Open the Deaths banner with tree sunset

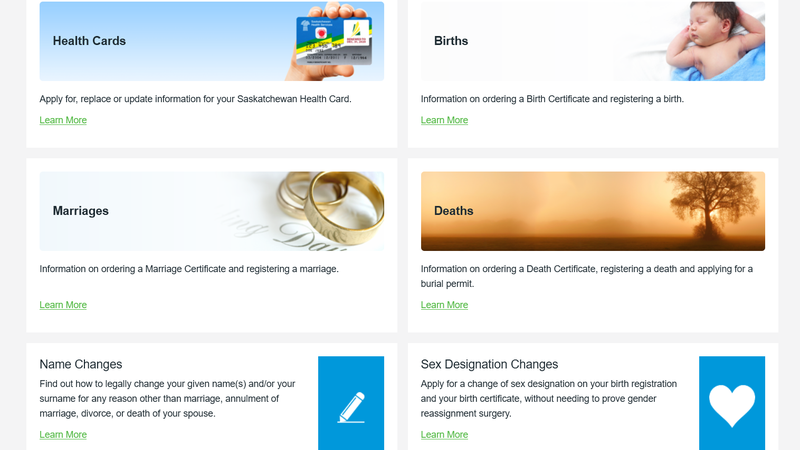[x=593, y=211]
